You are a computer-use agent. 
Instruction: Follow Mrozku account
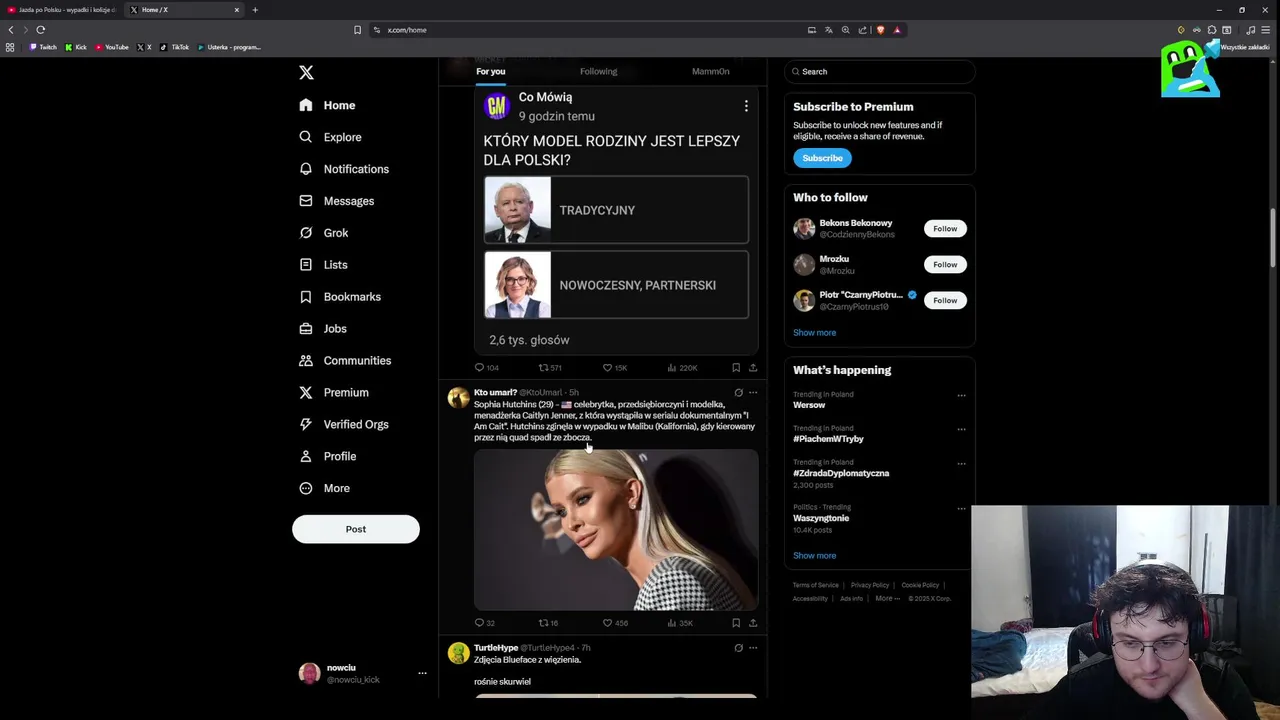[945, 265]
